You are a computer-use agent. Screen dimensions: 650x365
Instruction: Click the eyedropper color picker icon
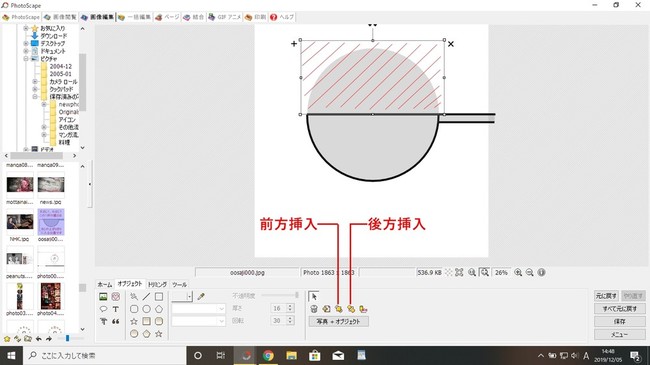(201, 297)
